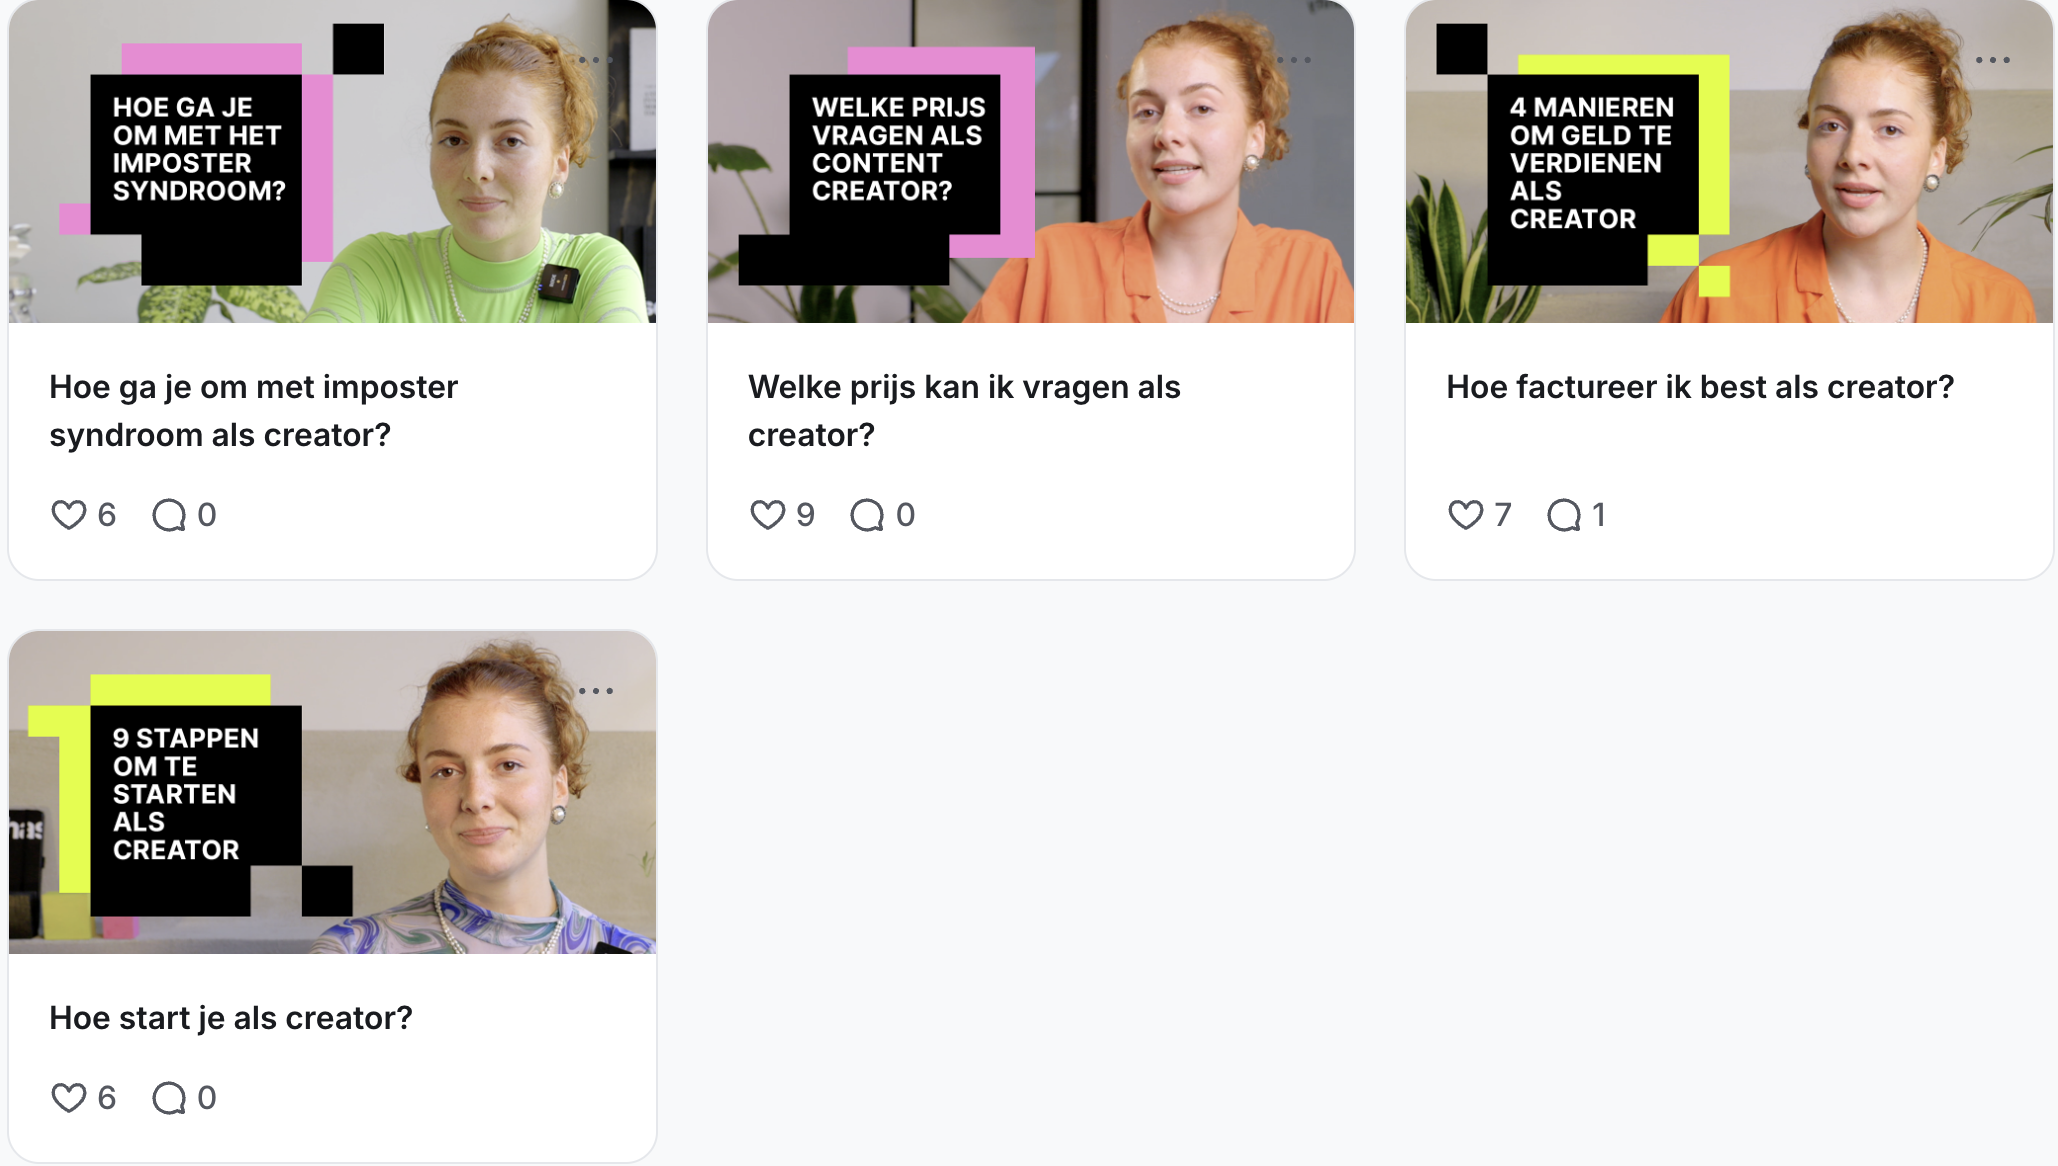Like the imposter syndroom post
The height and width of the screenshot is (1166, 2058).
[x=68, y=515]
